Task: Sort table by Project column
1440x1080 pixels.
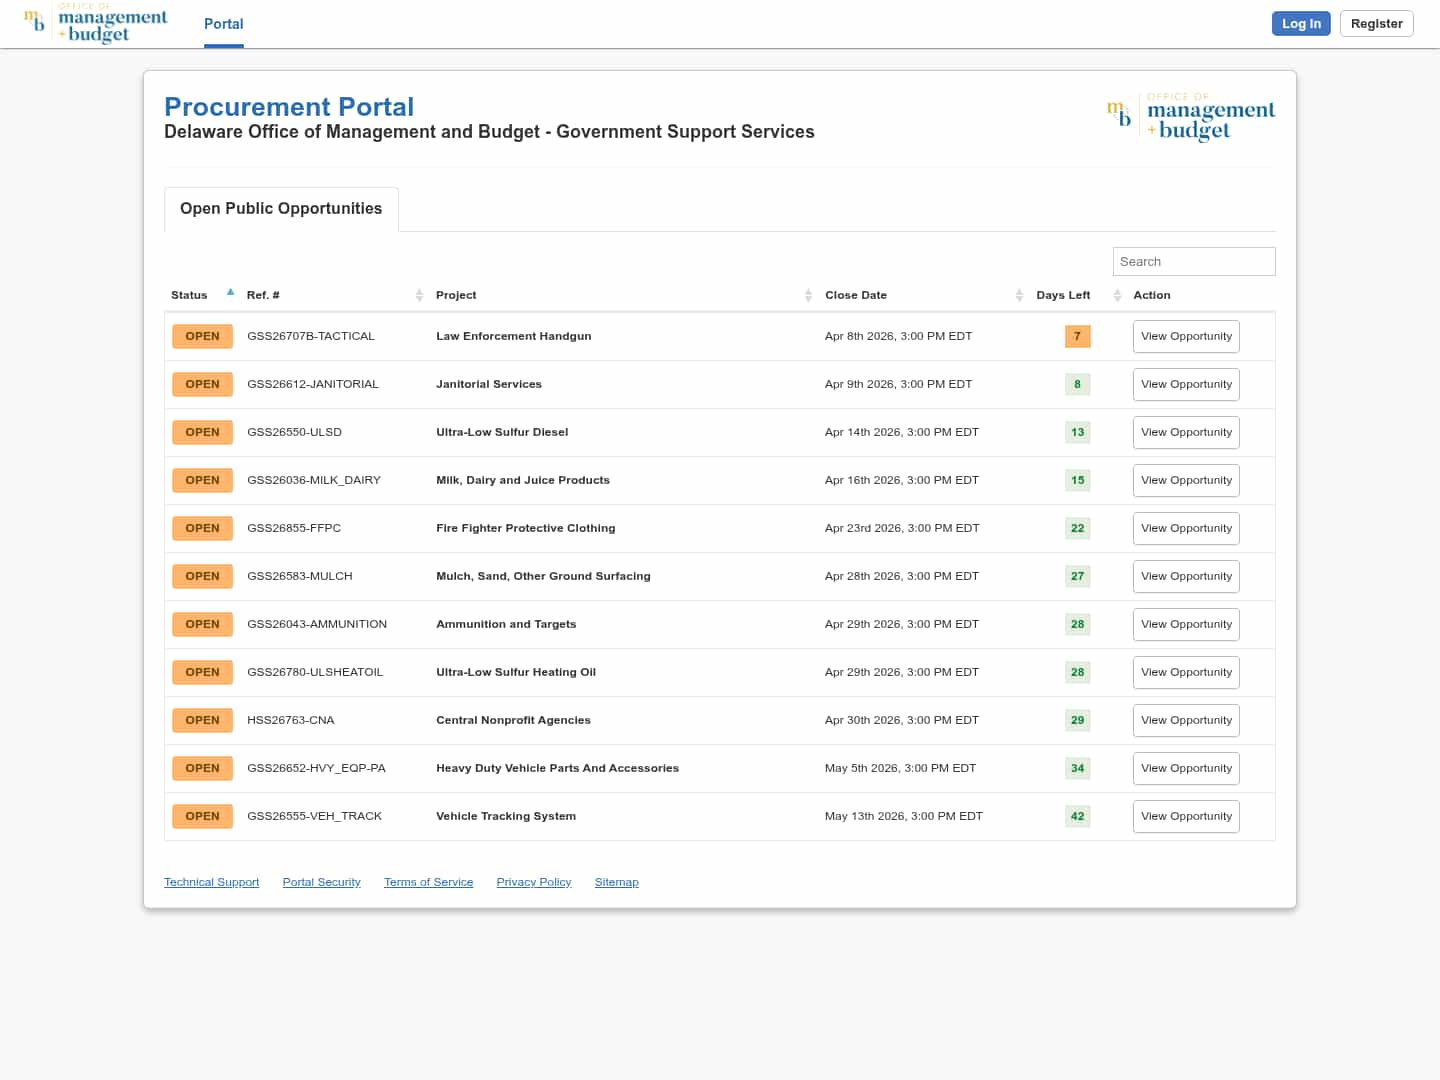Action: (x=808, y=295)
